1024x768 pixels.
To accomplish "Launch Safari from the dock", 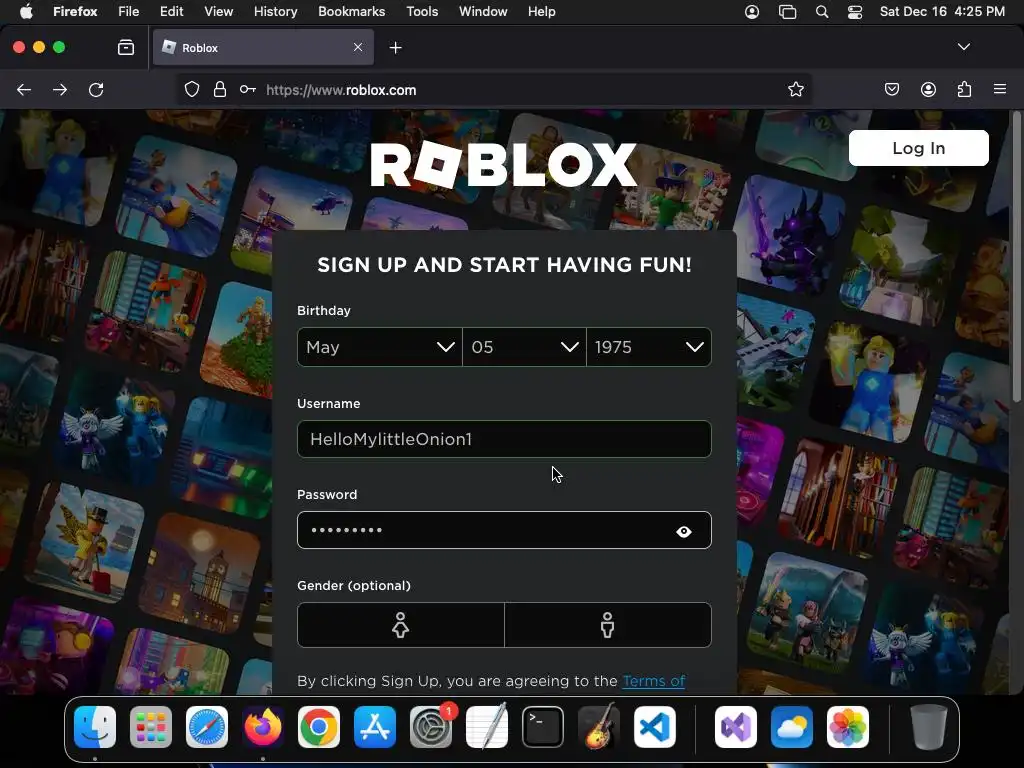I will [x=207, y=727].
